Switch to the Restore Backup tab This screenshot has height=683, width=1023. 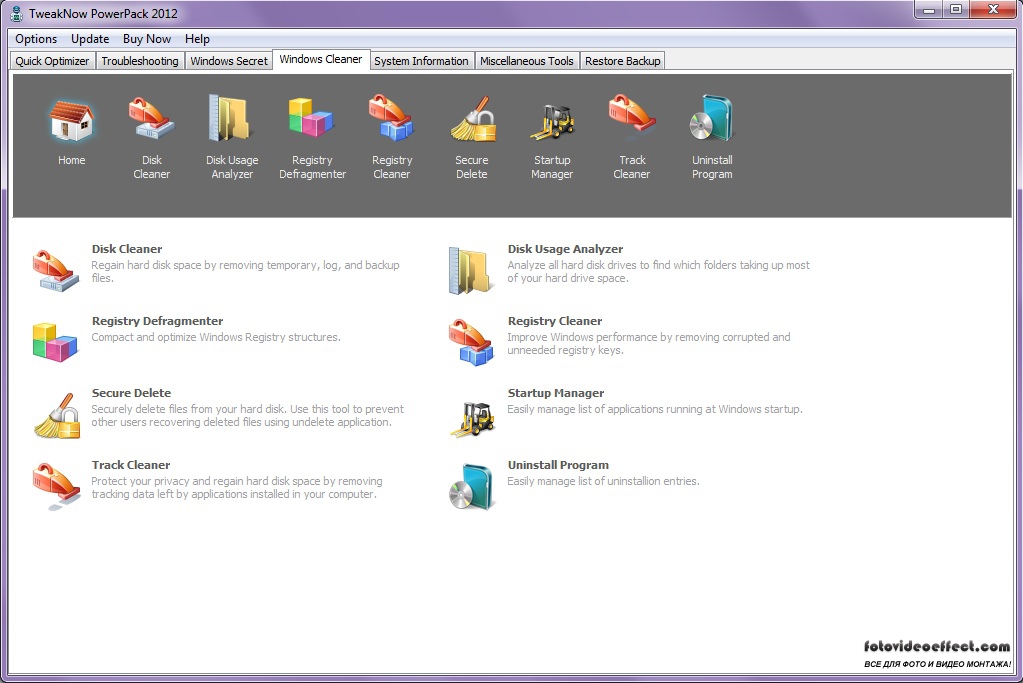(622, 61)
